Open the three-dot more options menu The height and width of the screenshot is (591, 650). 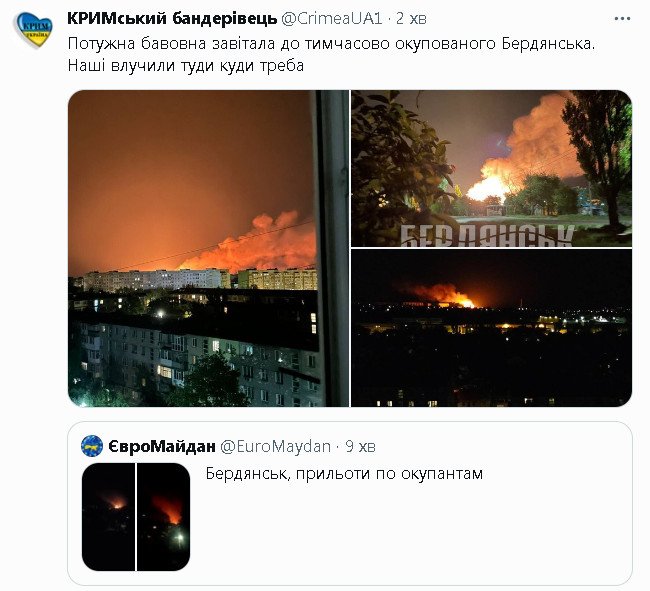(622, 19)
